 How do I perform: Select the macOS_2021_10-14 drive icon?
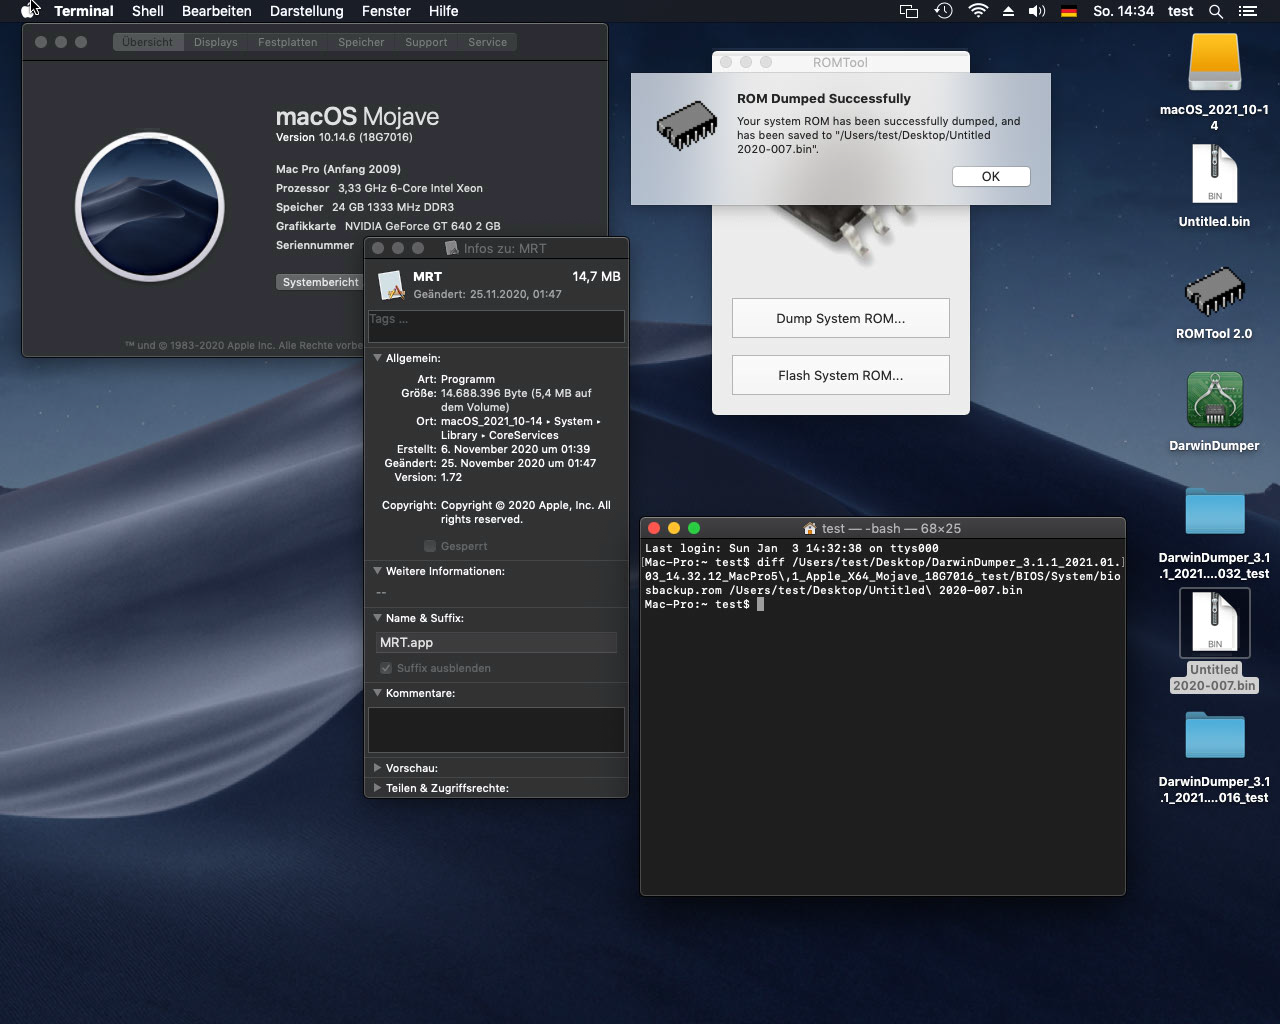pyautogui.click(x=1214, y=63)
